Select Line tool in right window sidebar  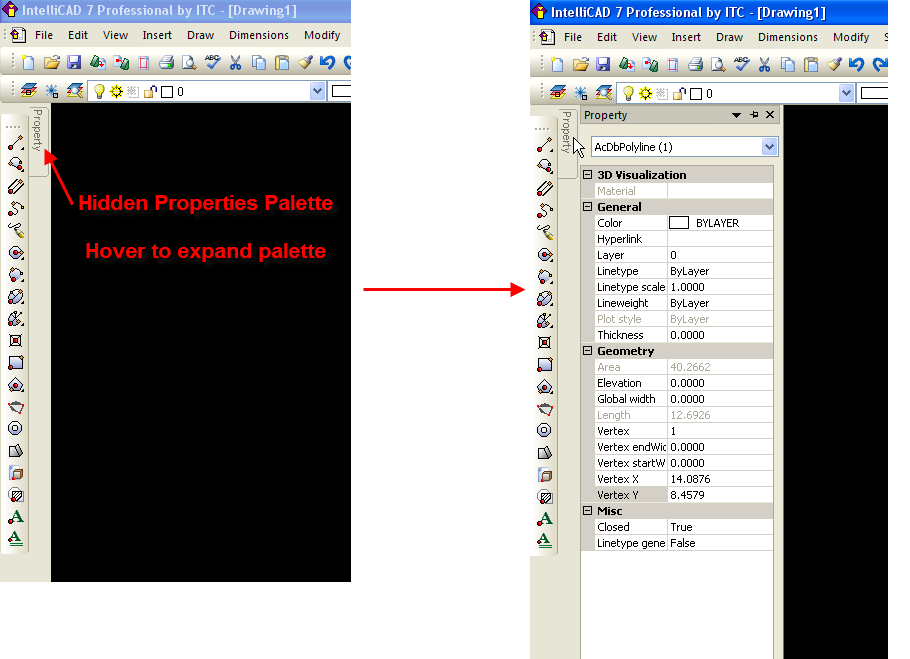coord(545,144)
